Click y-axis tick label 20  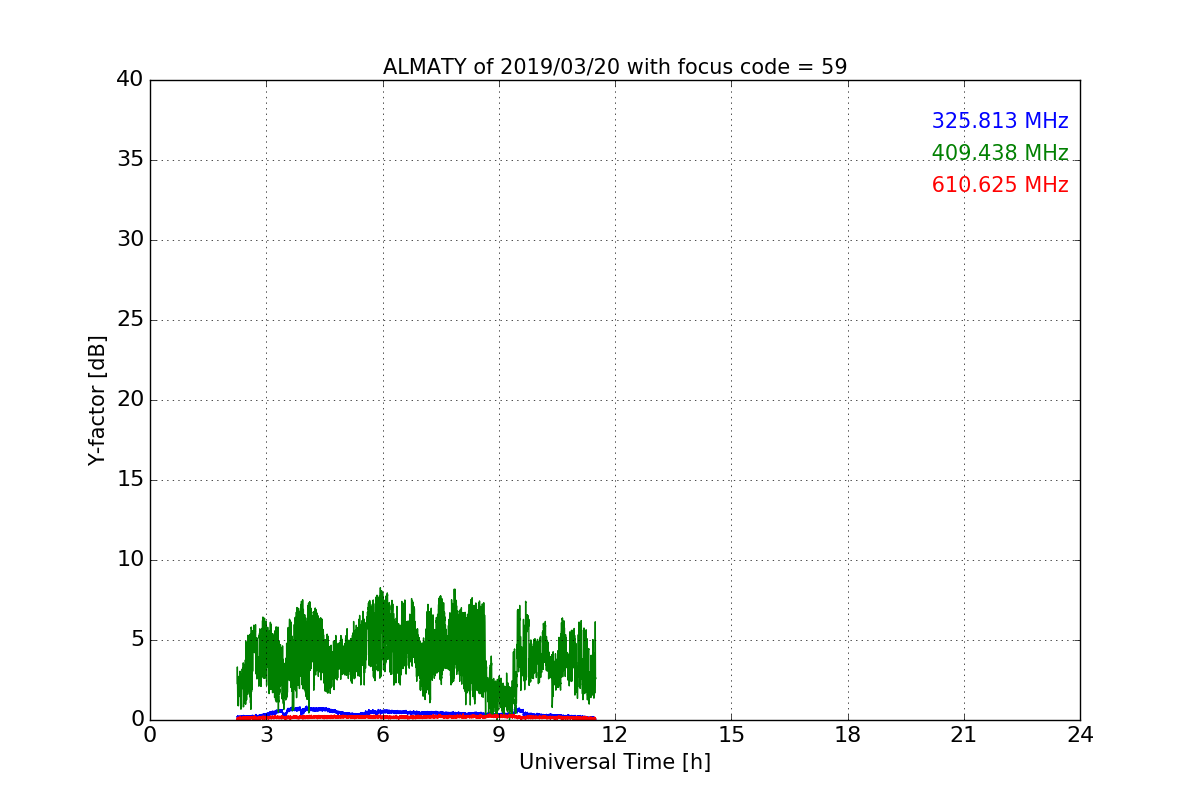(x=130, y=400)
